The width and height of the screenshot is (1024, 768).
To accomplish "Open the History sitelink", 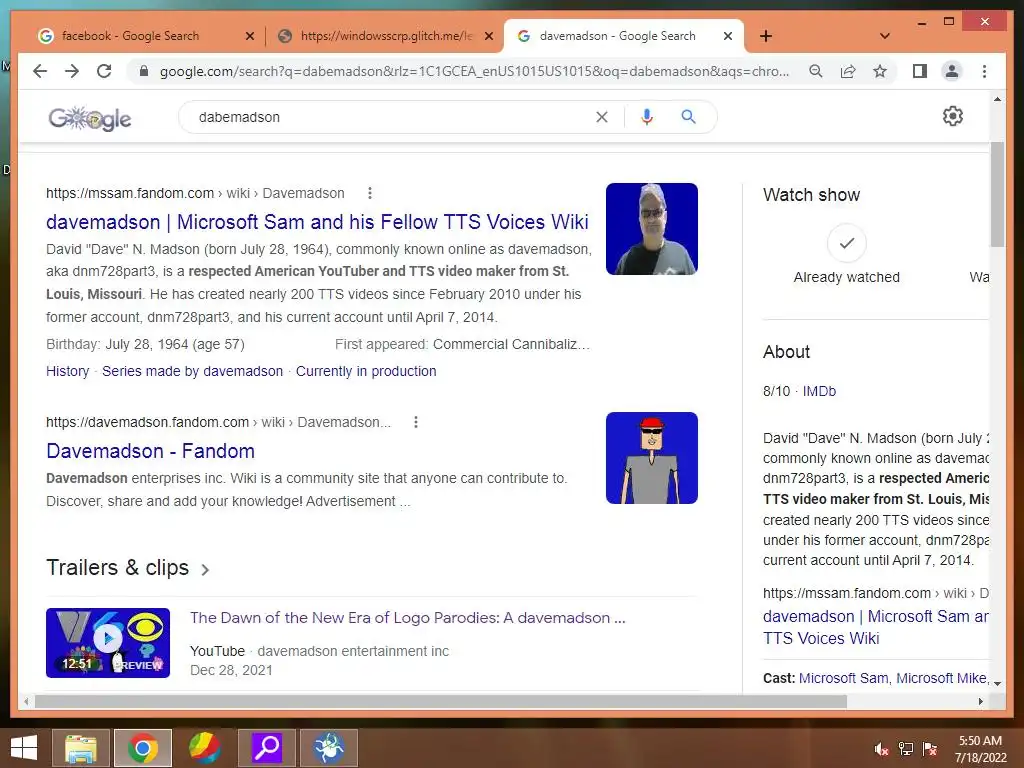I will (x=67, y=371).
